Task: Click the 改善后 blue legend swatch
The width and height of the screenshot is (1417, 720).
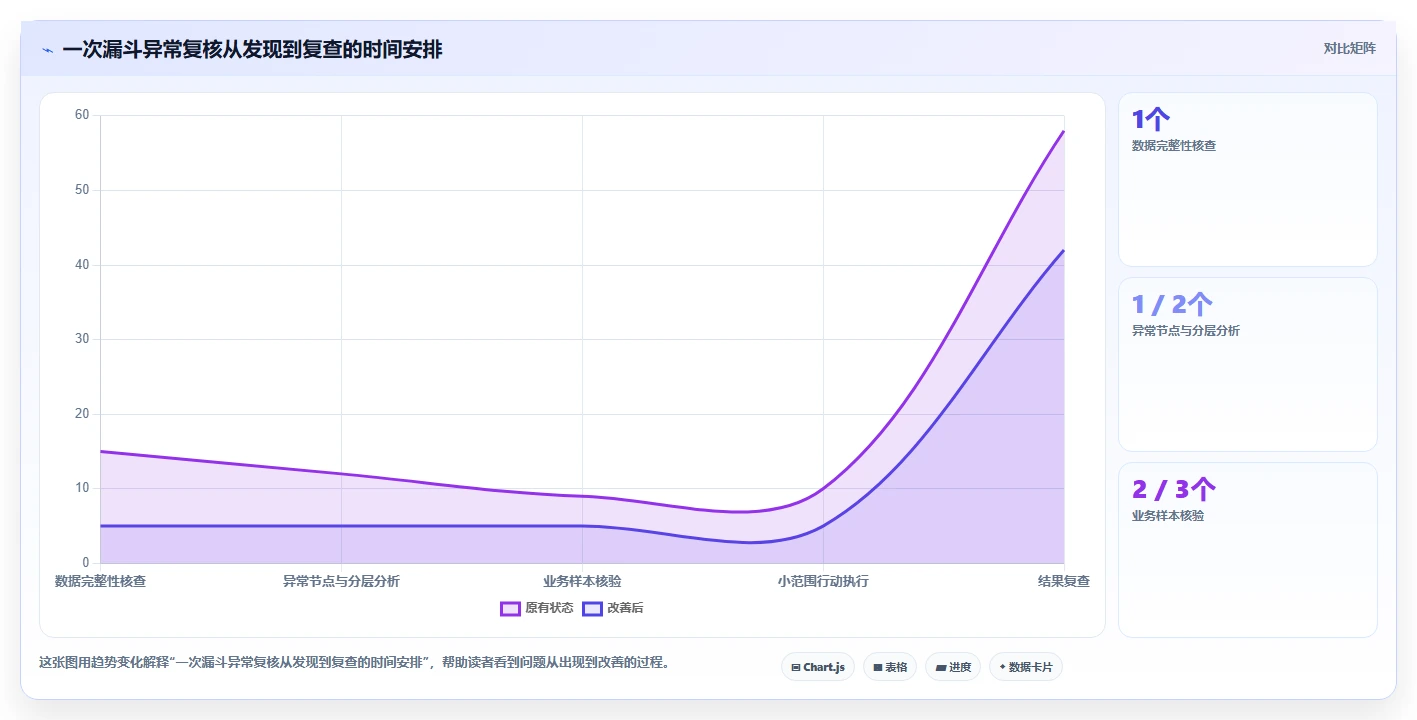Action: 592,608
